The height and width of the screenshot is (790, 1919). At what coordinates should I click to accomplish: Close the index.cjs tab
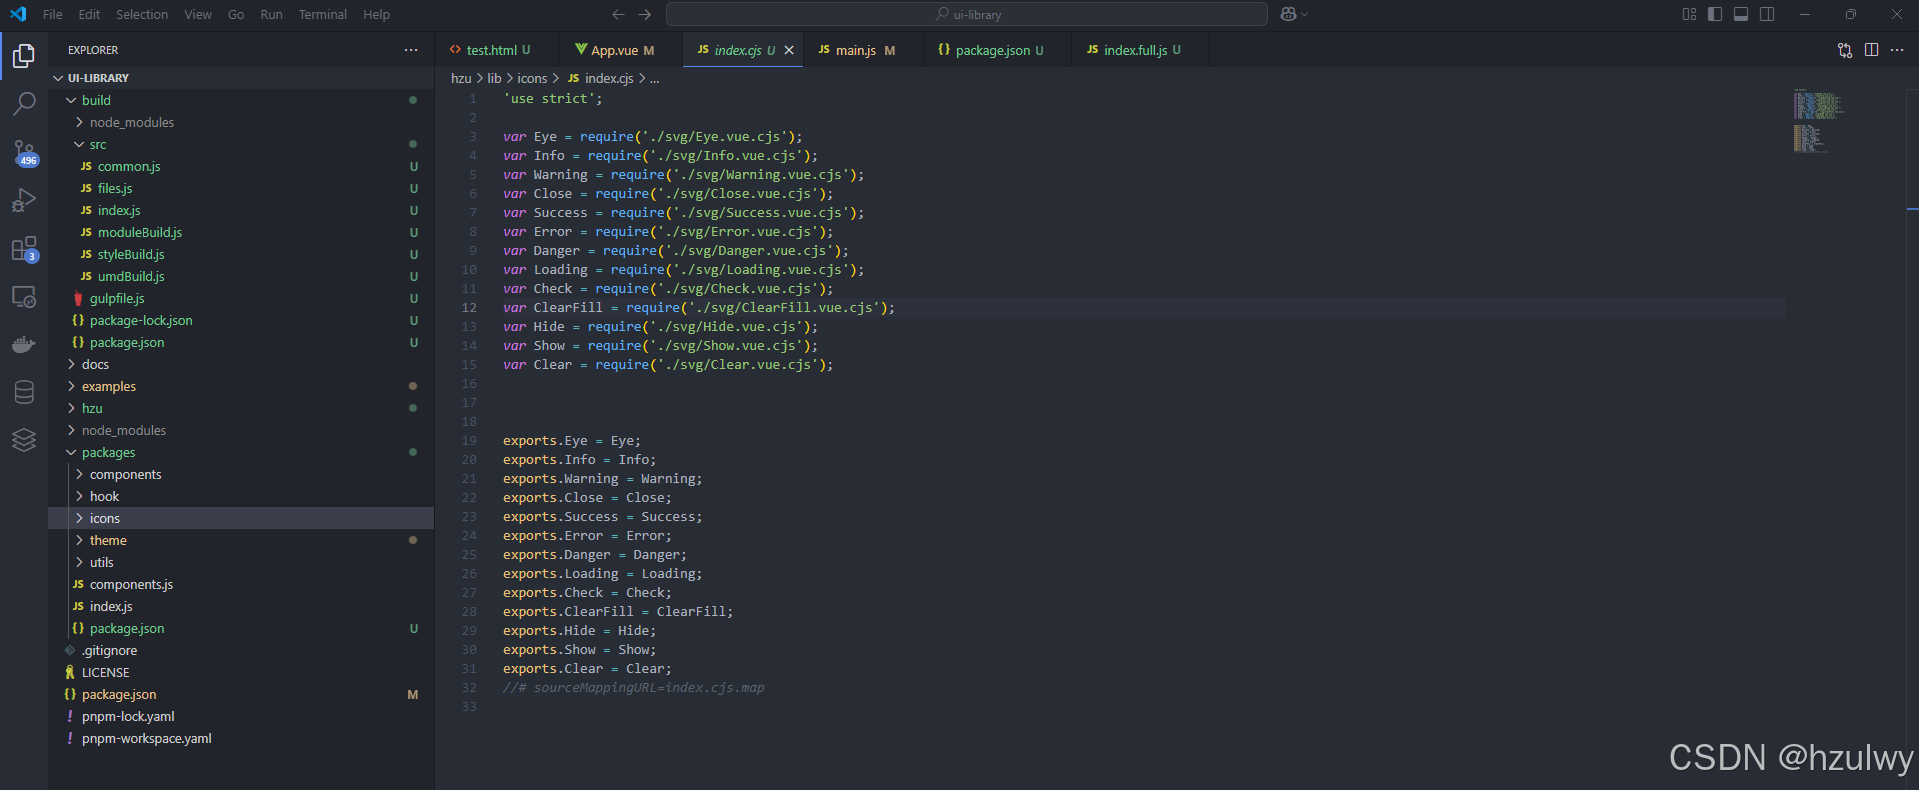789,50
